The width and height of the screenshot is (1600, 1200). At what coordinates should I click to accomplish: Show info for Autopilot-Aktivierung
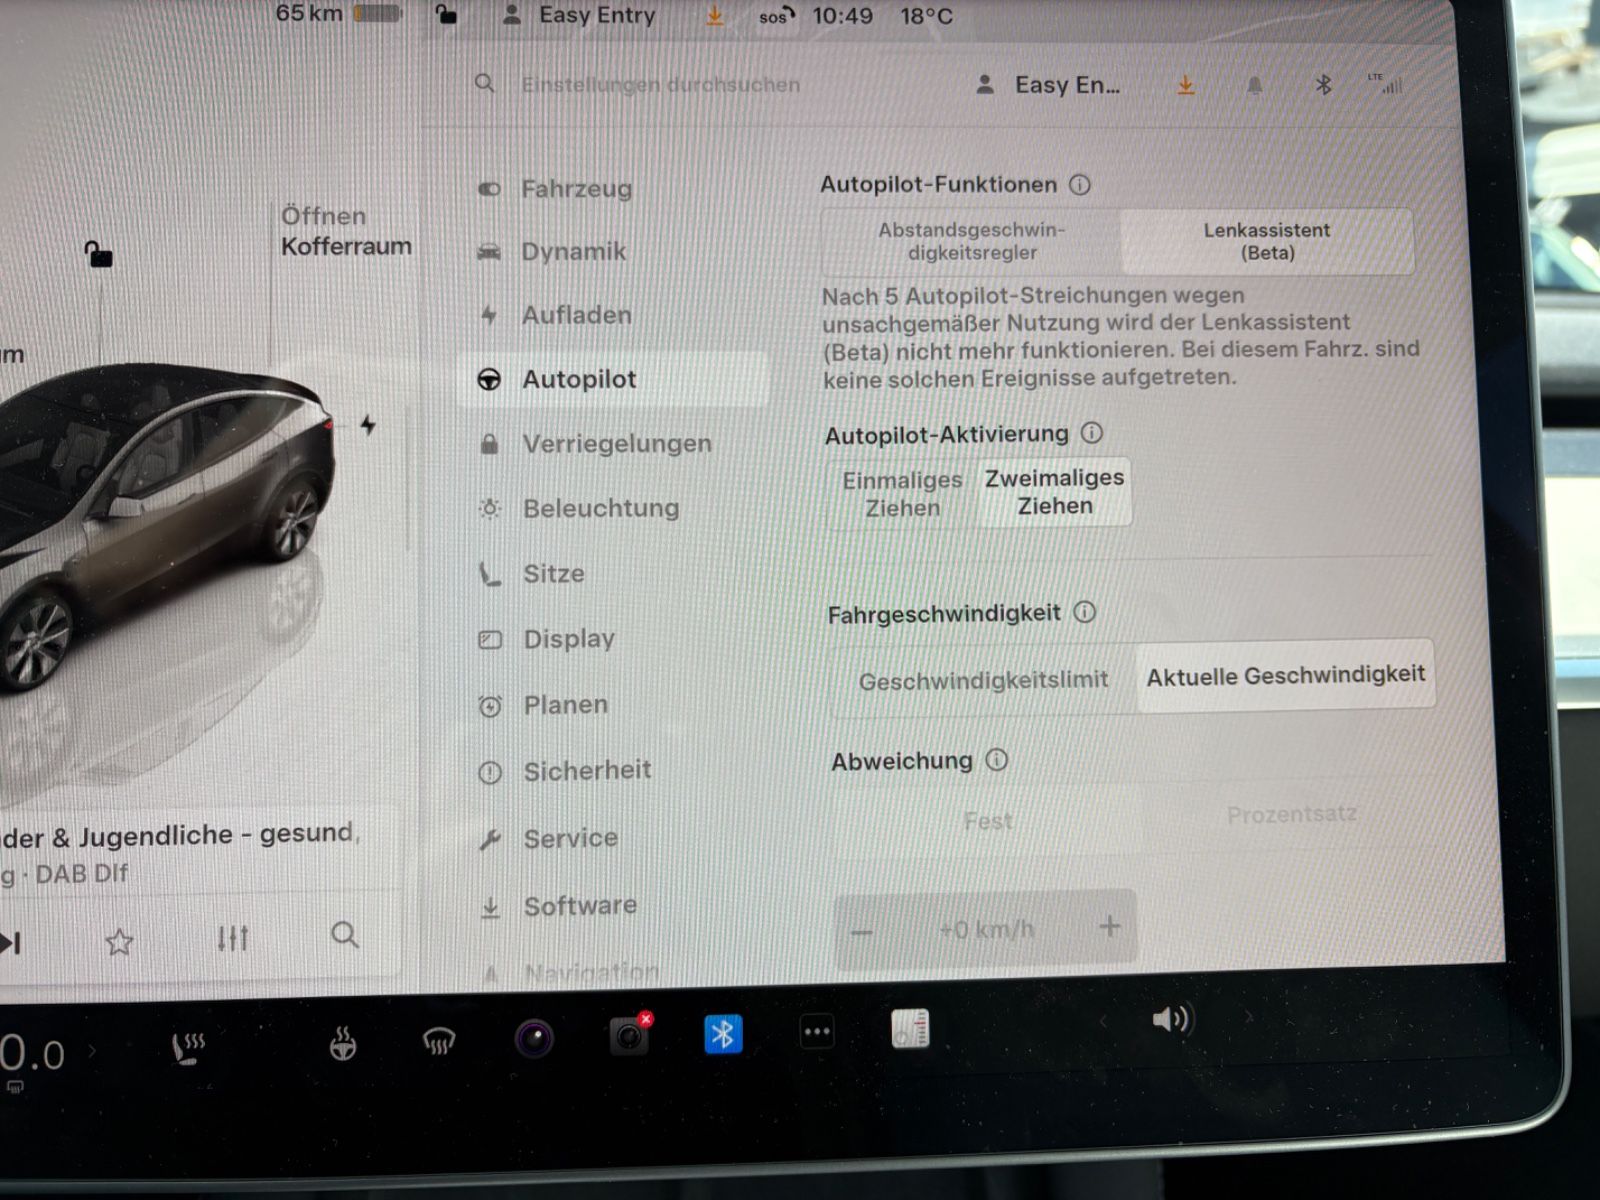coord(1092,433)
